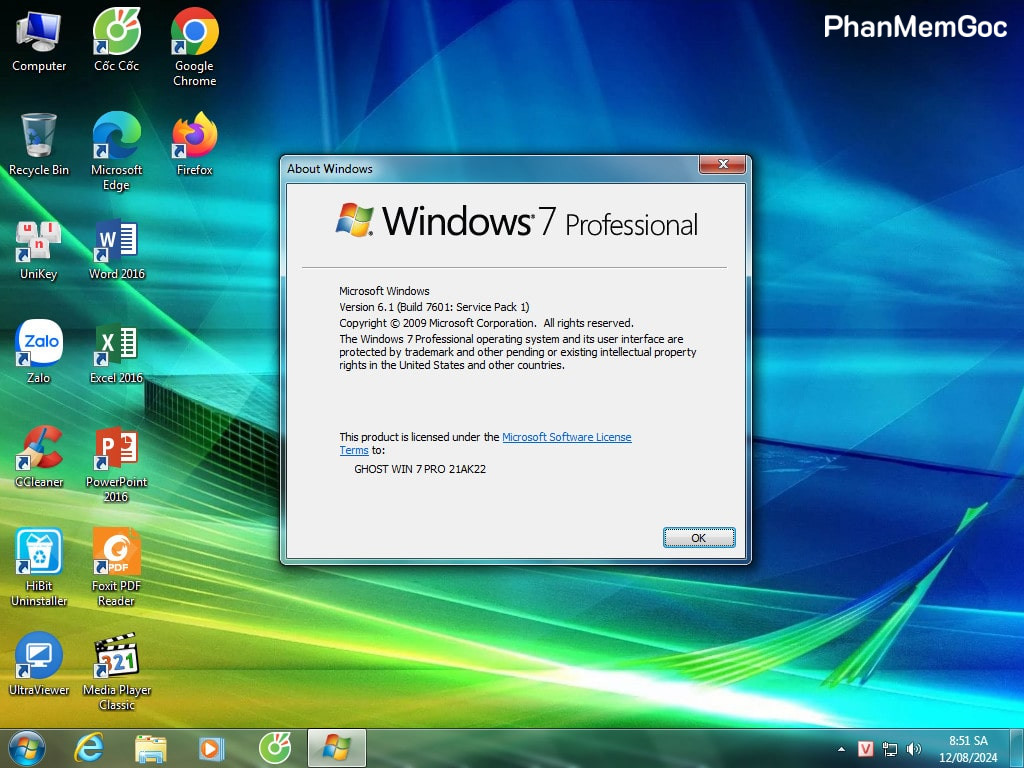Open the taskbar clock and date
Image resolution: width=1024 pixels, height=768 pixels.
[968, 749]
